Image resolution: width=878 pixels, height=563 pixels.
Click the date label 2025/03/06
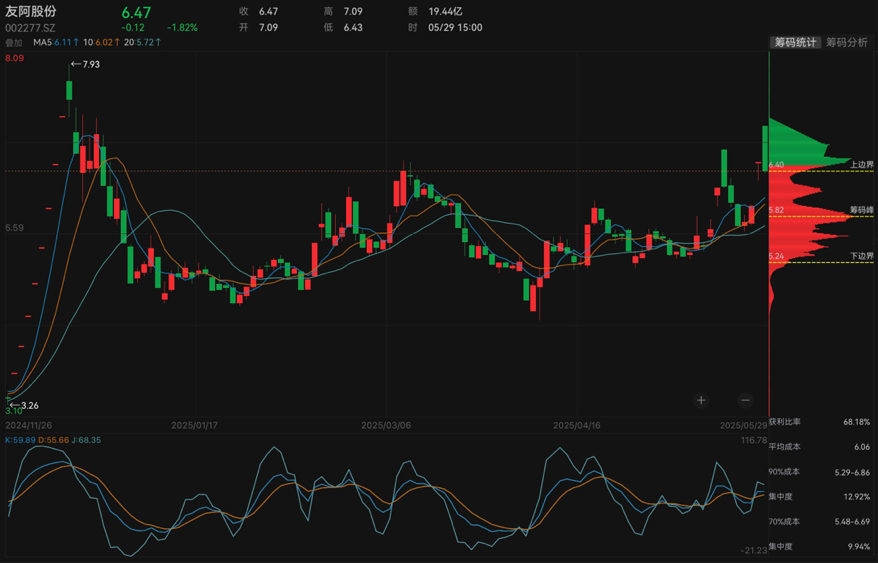[x=386, y=425]
